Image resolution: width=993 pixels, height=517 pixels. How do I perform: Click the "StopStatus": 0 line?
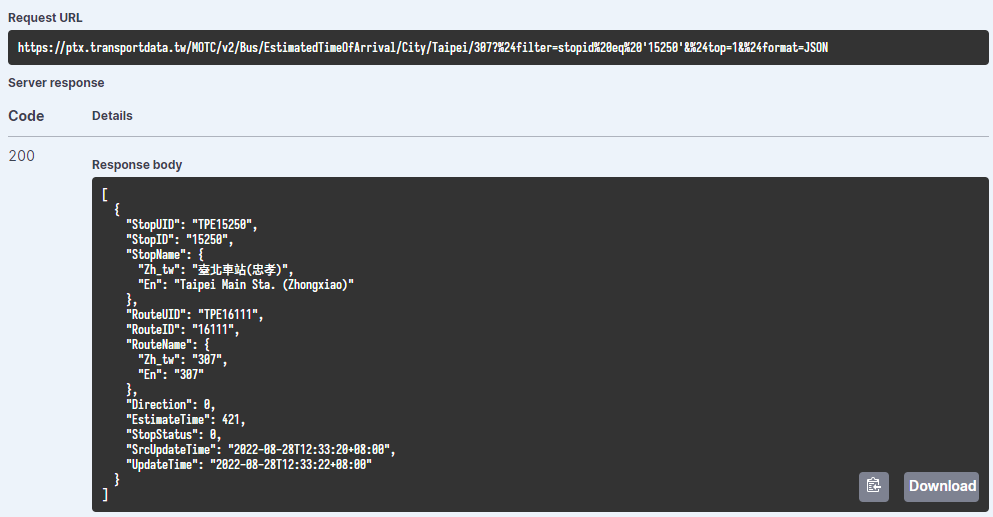[174, 435]
